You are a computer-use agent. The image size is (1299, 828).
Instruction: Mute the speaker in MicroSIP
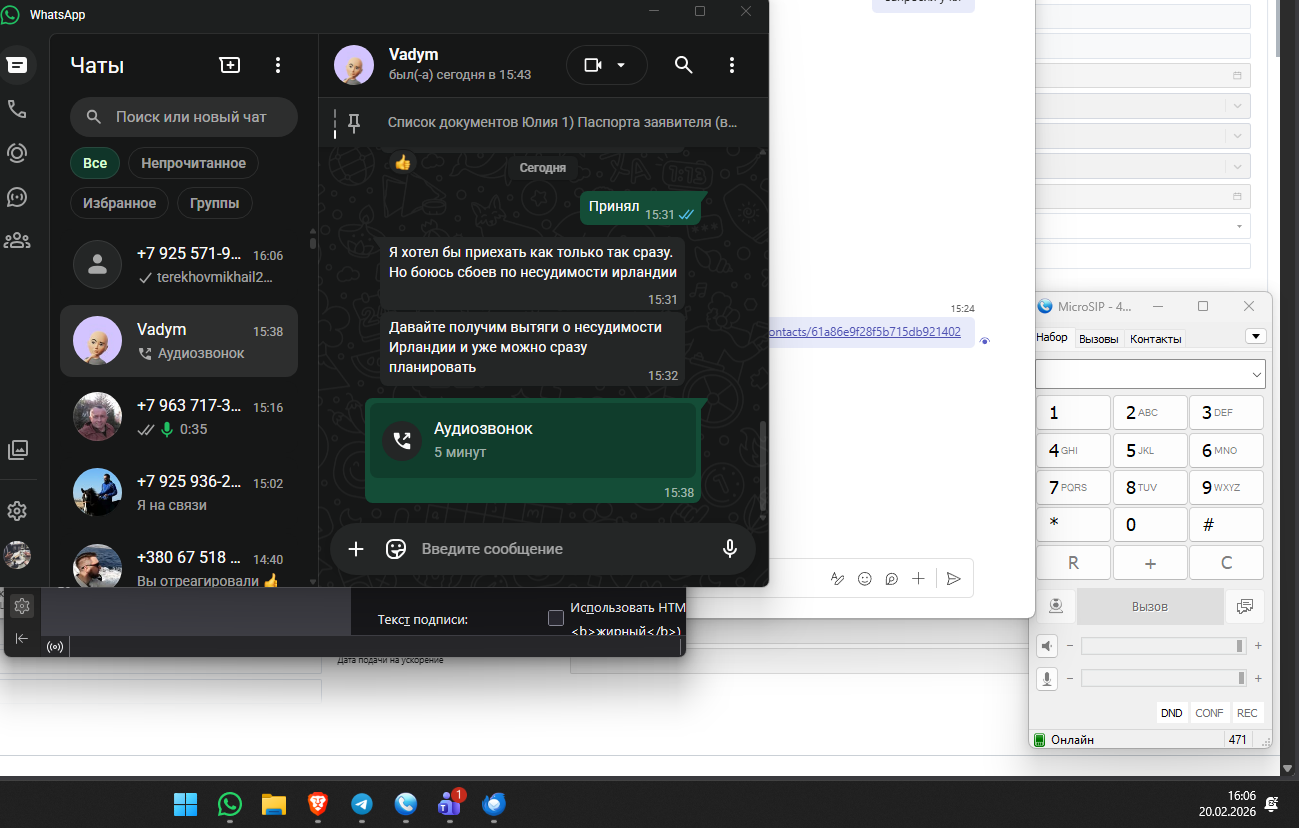pyautogui.click(x=1048, y=646)
